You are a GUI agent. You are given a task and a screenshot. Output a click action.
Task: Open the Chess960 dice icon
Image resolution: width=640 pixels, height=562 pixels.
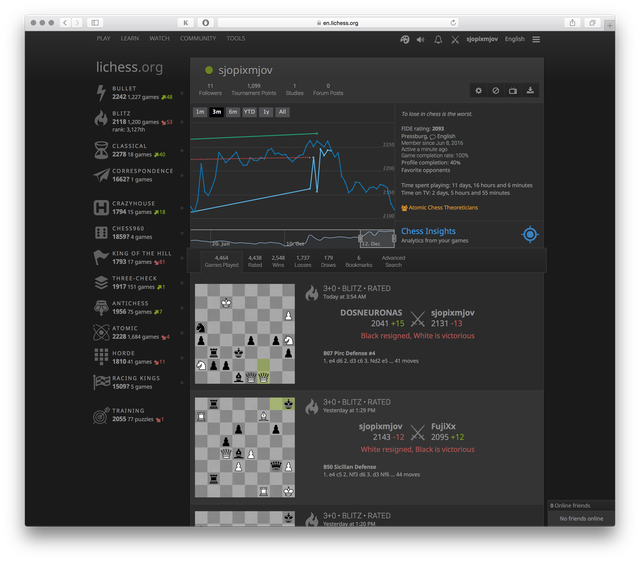(x=101, y=233)
